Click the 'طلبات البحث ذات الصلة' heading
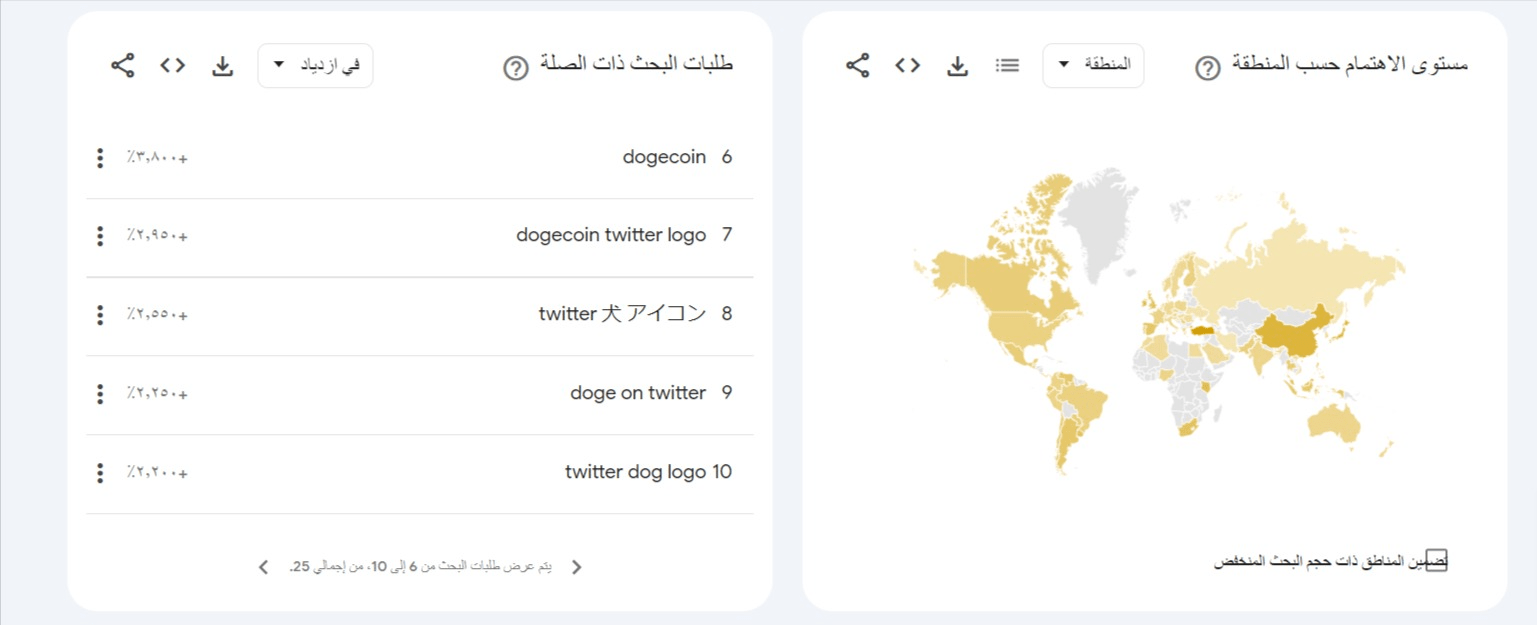Image resolution: width=1537 pixels, height=625 pixels. (x=636, y=64)
